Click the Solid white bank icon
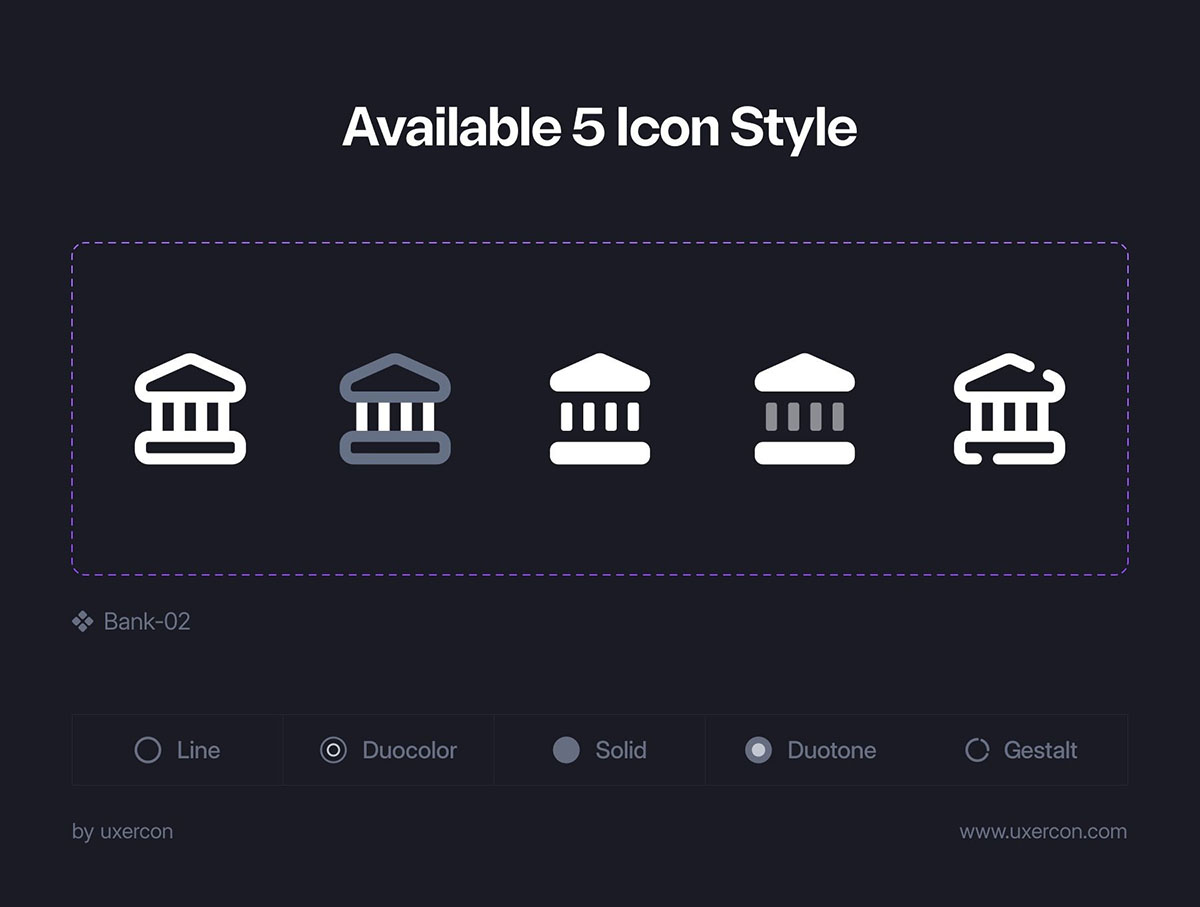1200x907 pixels. coord(600,409)
